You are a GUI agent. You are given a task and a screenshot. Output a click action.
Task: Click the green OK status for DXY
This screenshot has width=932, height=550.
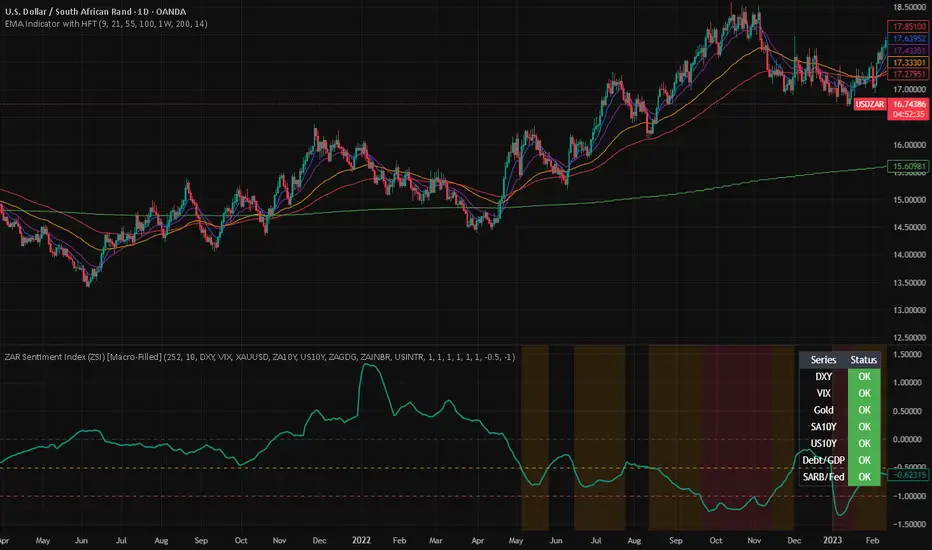(x=863, y=376)
